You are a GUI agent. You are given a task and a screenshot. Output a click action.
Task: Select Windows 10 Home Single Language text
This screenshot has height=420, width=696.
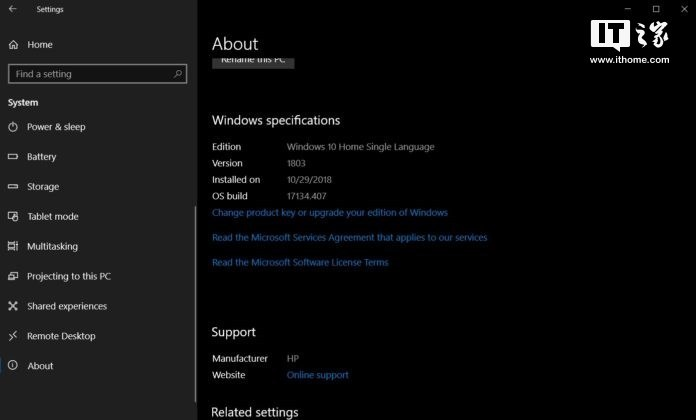click(x=360, y=147)
